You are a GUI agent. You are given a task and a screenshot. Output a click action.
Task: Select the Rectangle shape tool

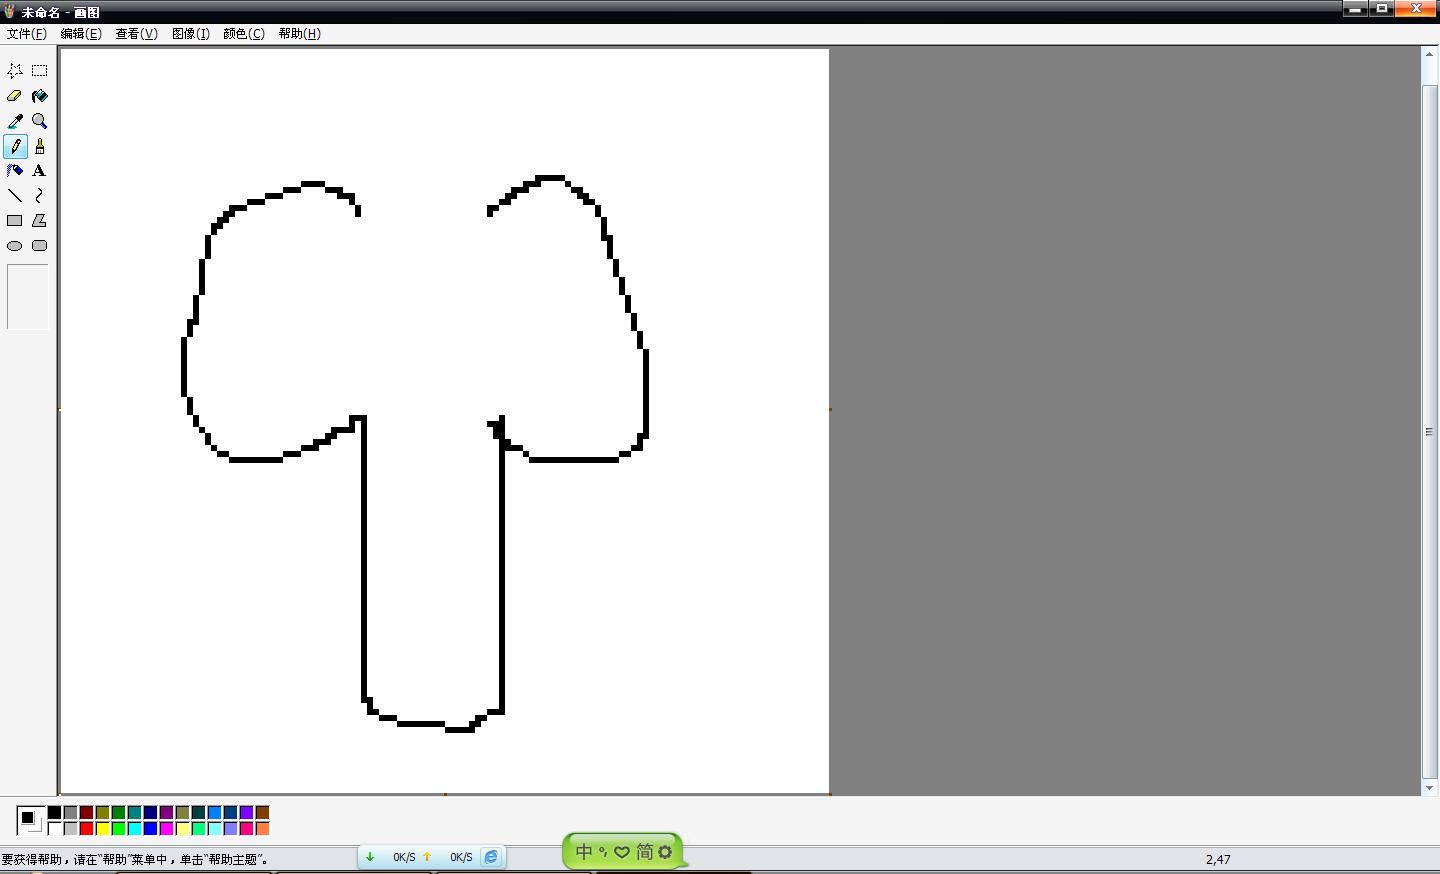point(15,221)
